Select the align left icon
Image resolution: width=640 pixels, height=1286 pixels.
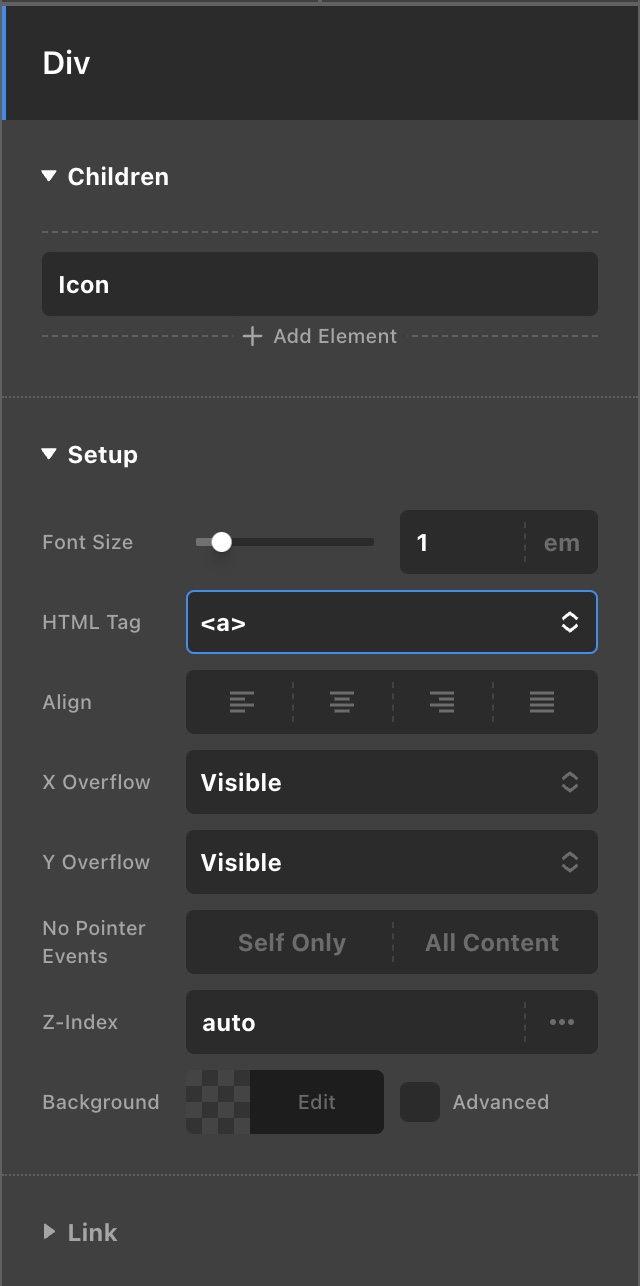[241, 702]
